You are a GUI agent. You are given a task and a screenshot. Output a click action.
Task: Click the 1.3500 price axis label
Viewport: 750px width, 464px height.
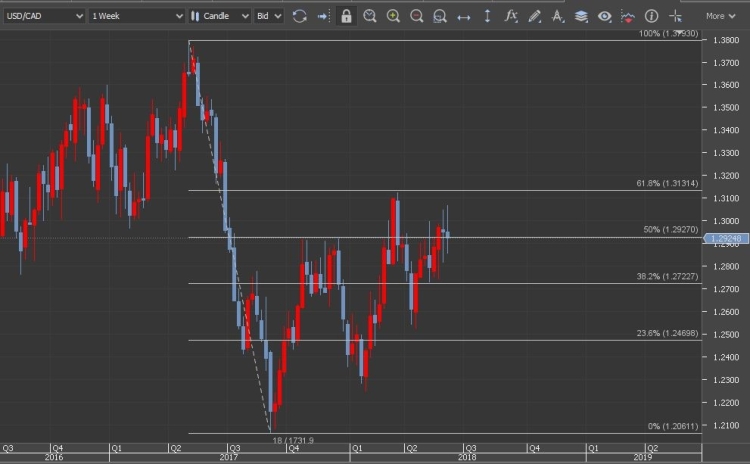[x=726, y=108]
